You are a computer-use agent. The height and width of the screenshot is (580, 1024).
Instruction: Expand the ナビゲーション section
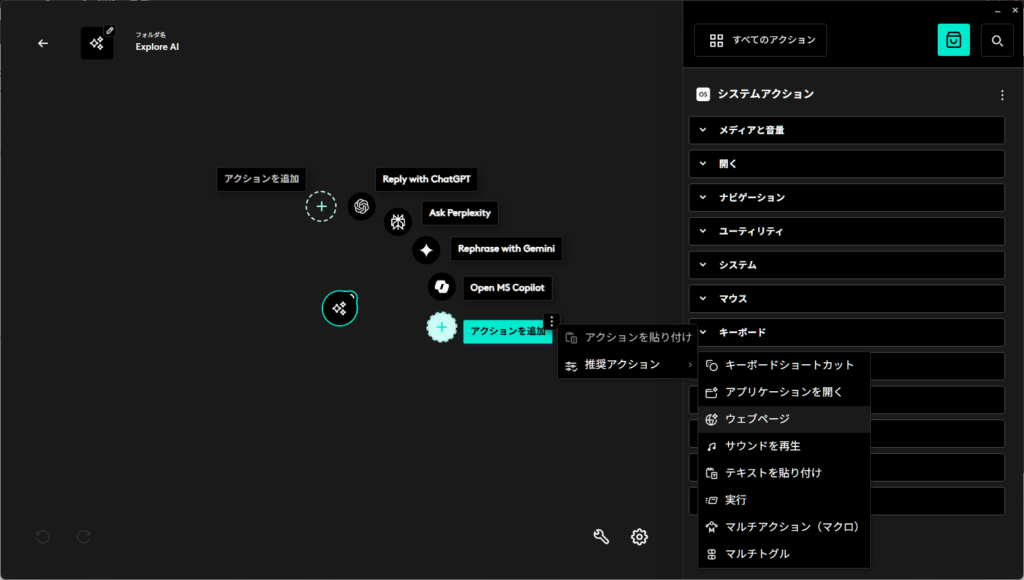pos(846,197)
